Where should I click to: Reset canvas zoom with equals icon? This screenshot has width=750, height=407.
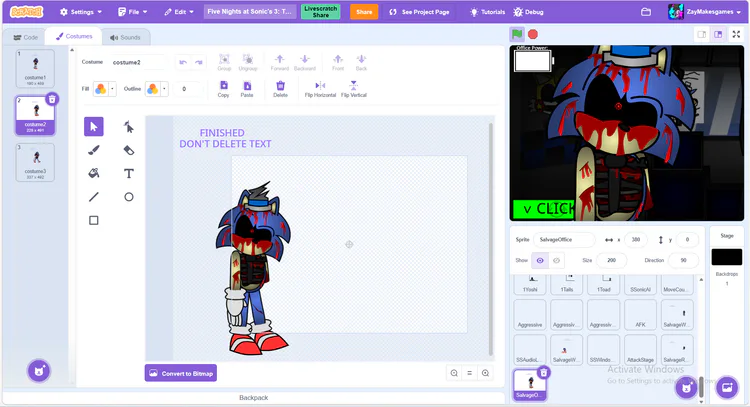pyautogui.click(x=469, y=373)
